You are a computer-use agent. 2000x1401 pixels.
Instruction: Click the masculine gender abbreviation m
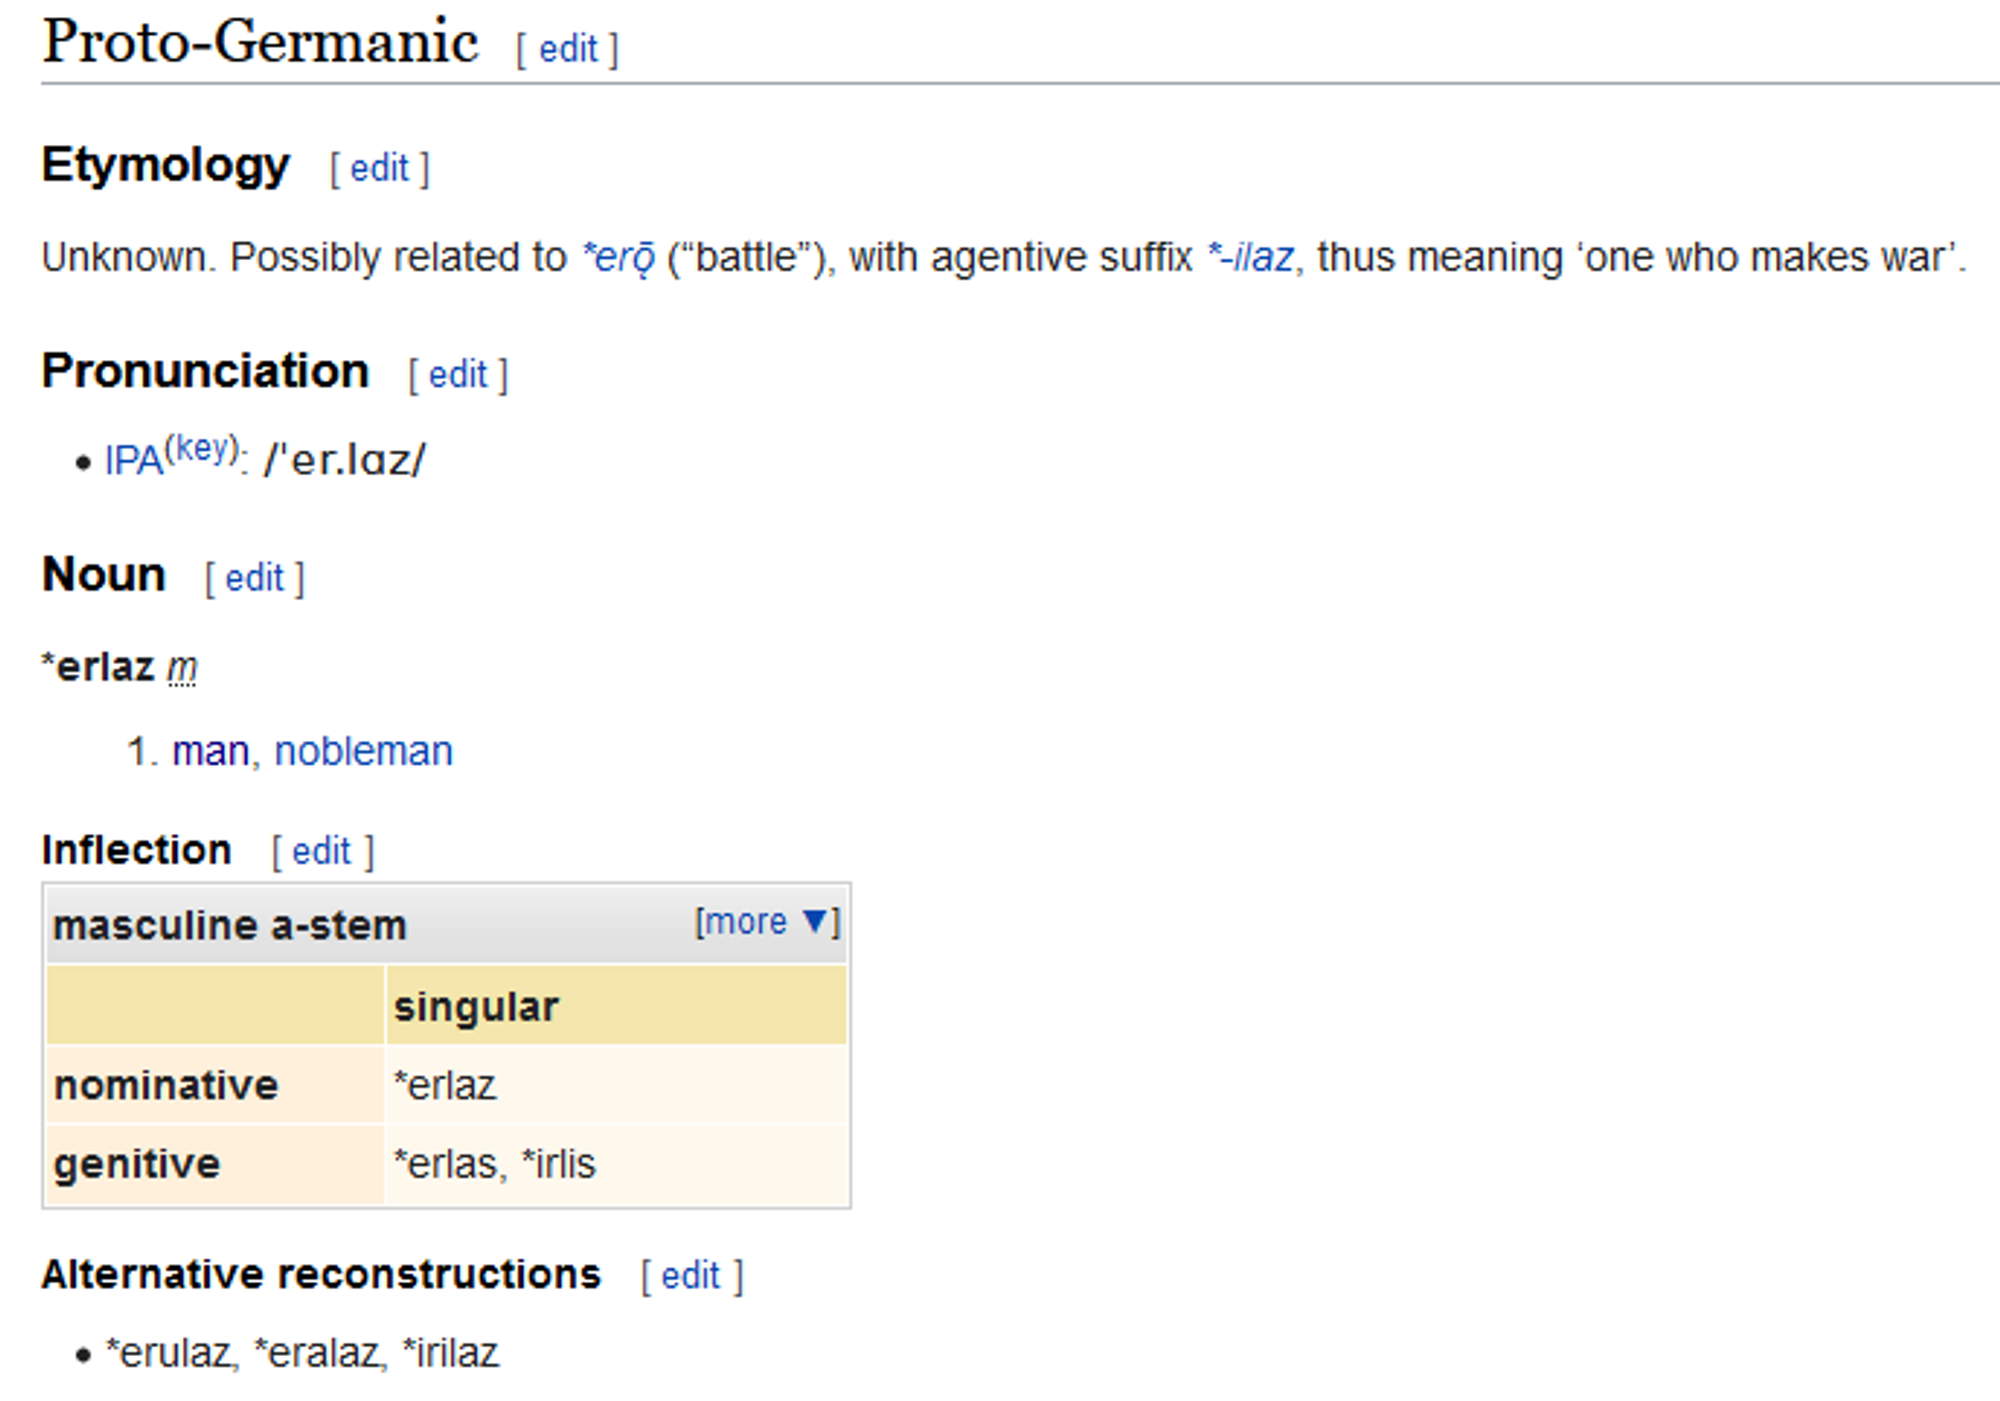click(x=182, y=667)
